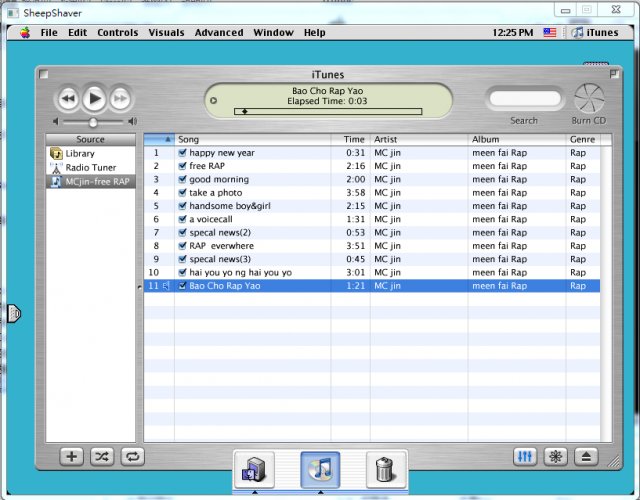This screenshot has height=500, width=640.
Task: Sort by the Song column header
Action: click(253, 139)
